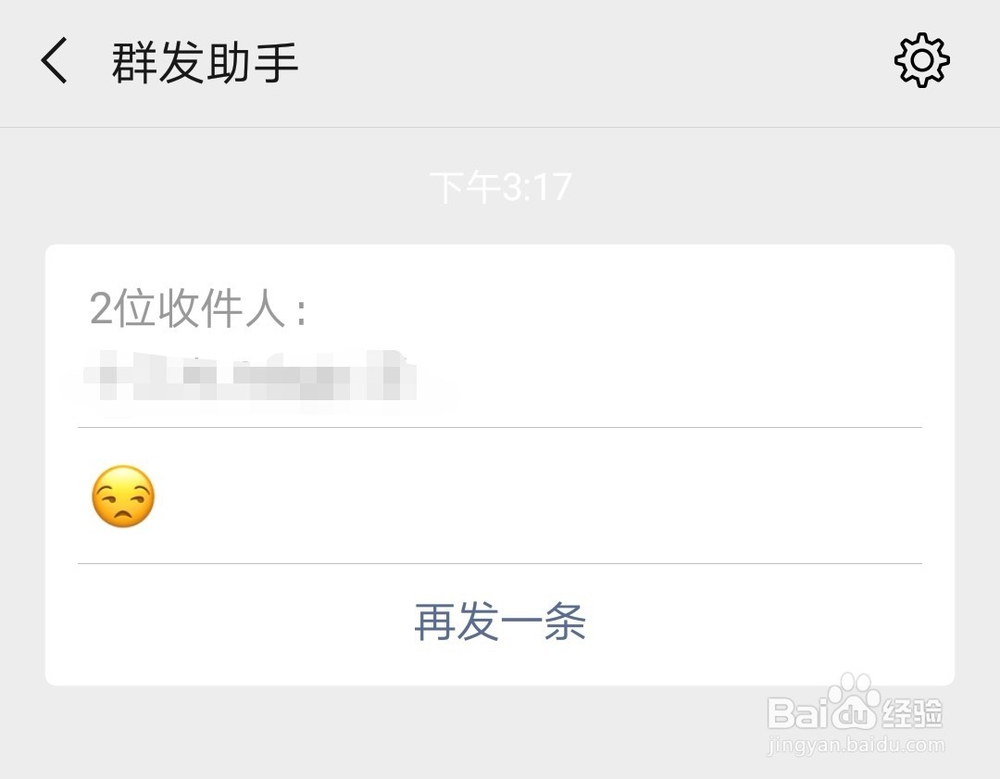Tap the unamused face emoji message
This screenshot has height=779, width=1000.
(x=123, y=496)
